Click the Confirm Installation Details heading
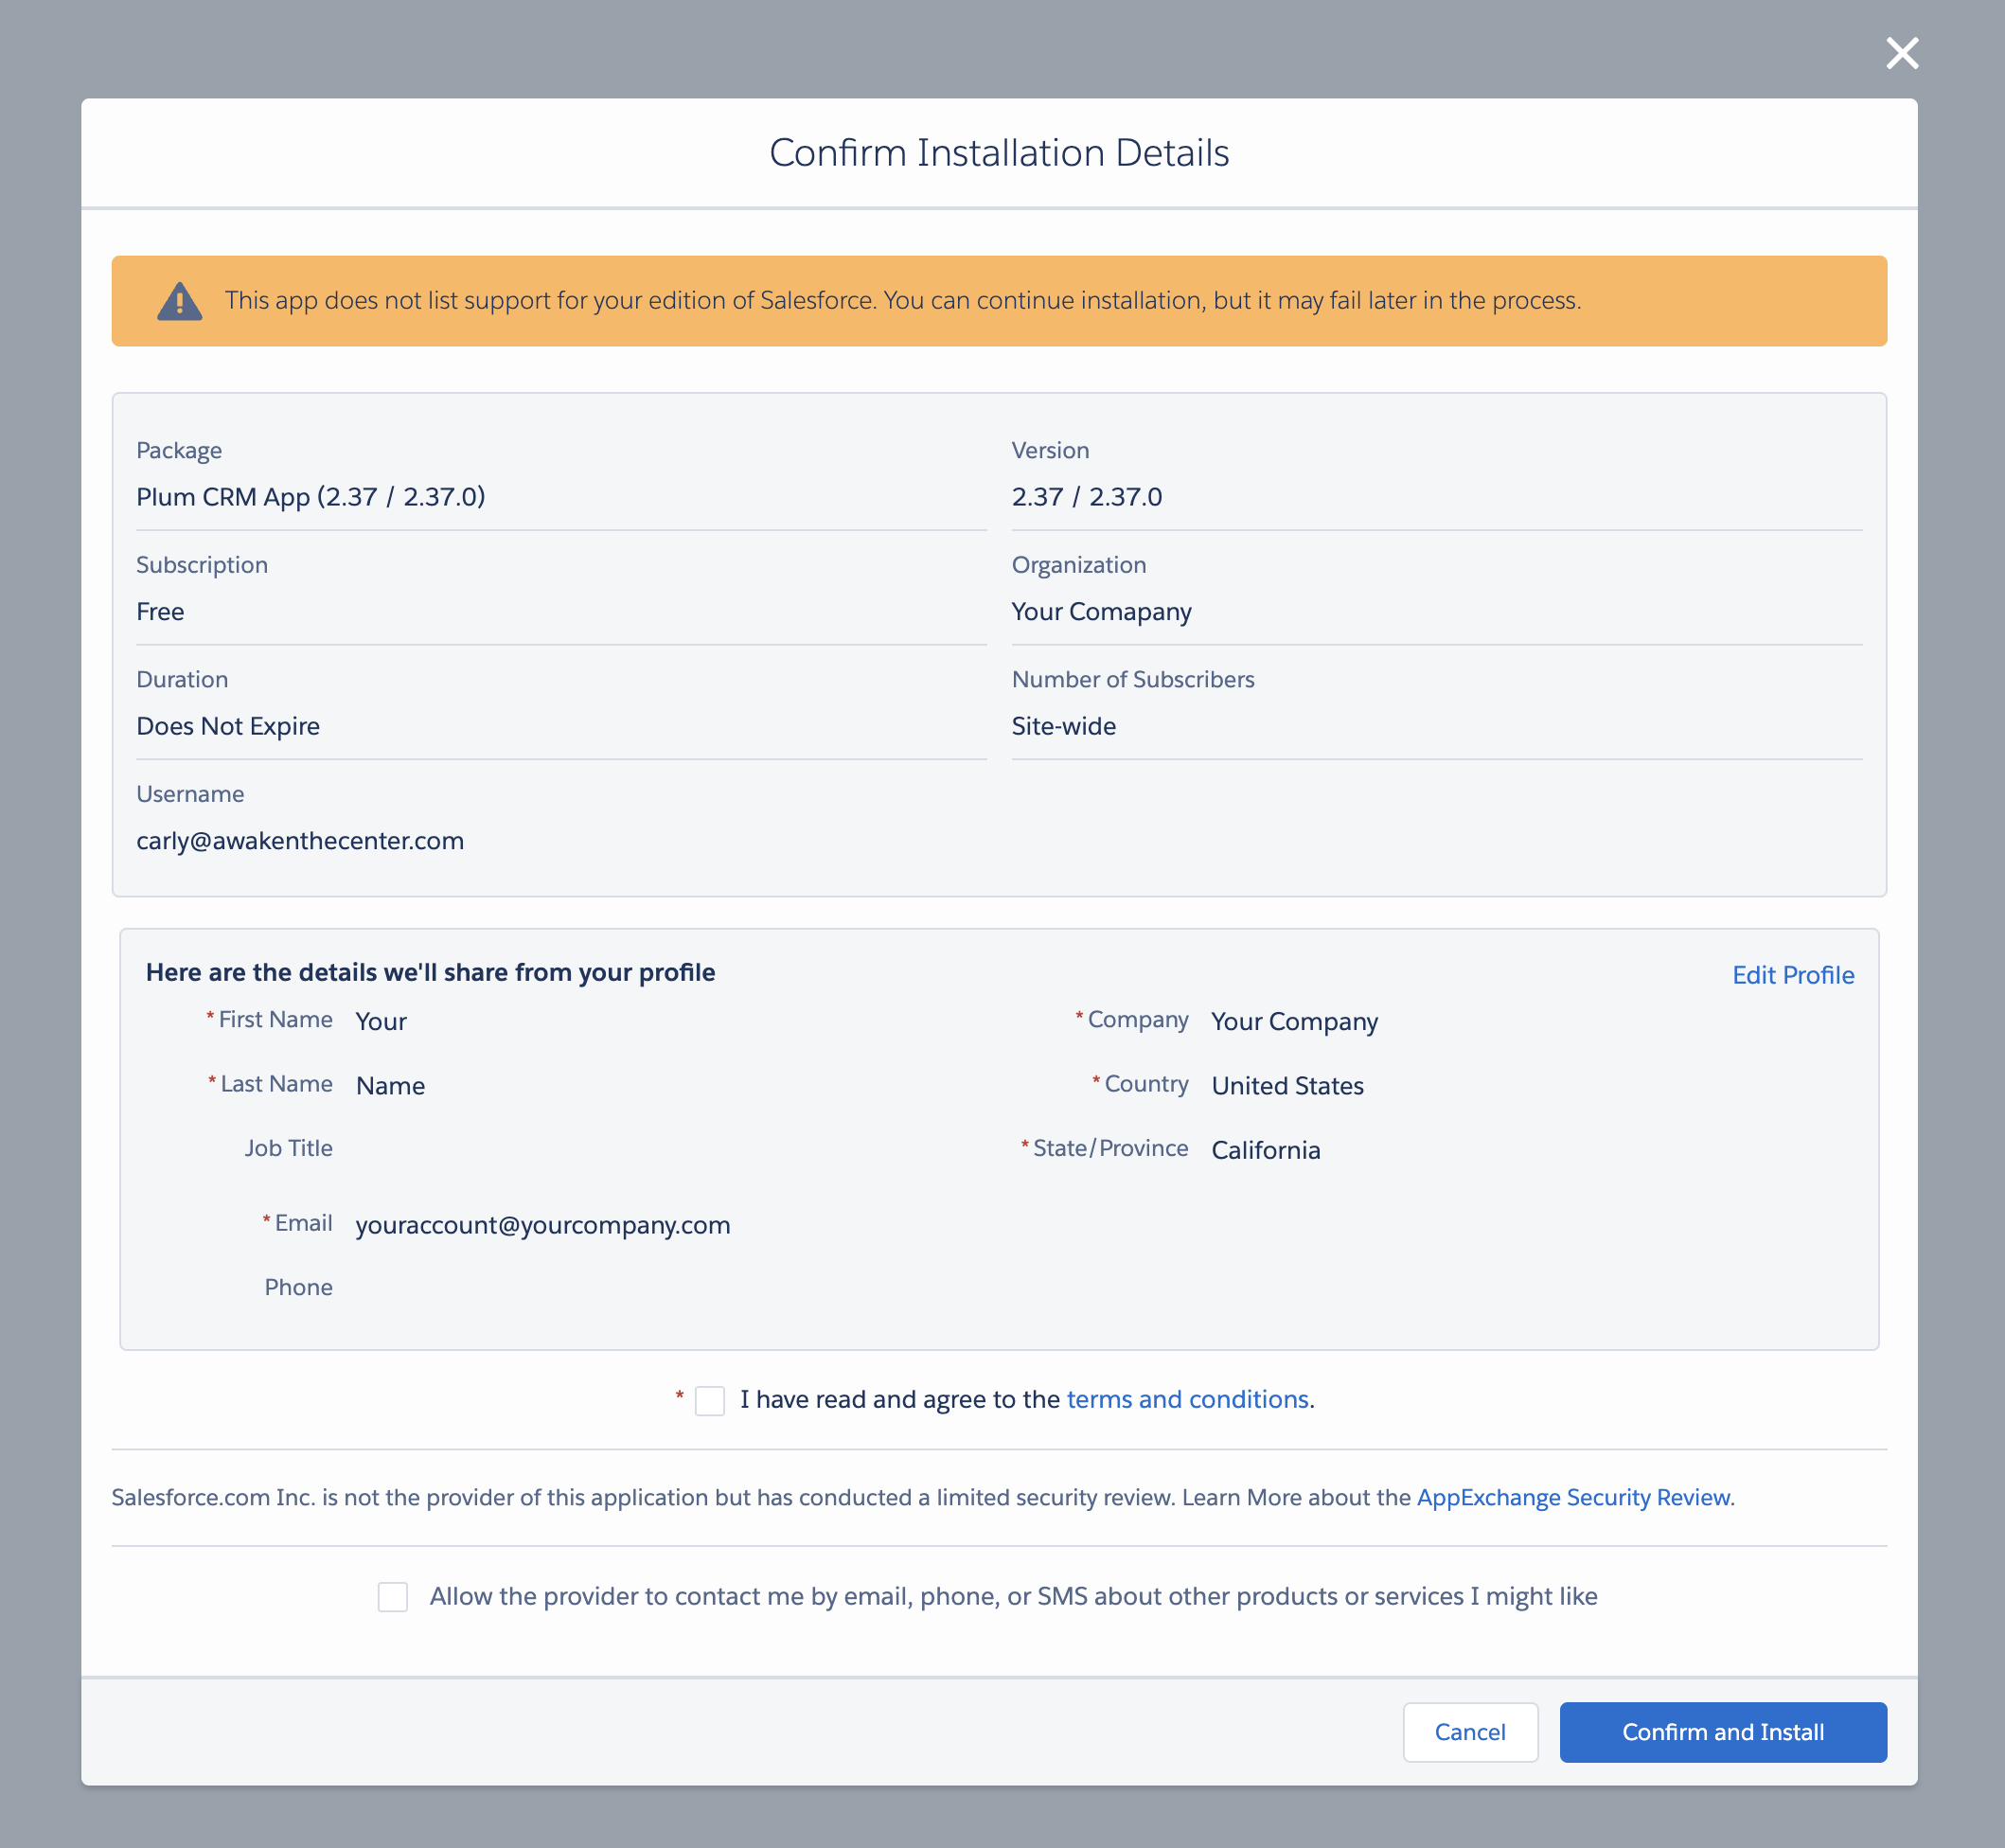The width and height of the screenshot is (2005, 1848). pos(999,153)
